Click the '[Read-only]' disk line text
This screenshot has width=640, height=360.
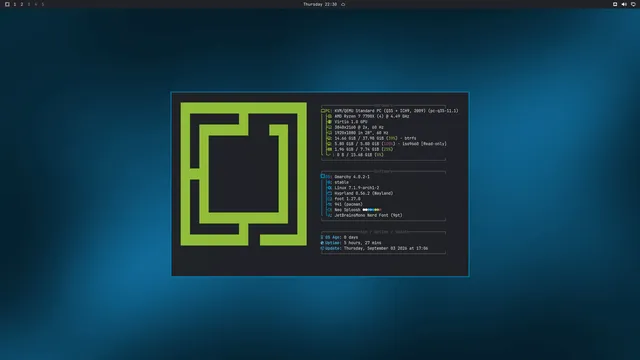point(434,144)
